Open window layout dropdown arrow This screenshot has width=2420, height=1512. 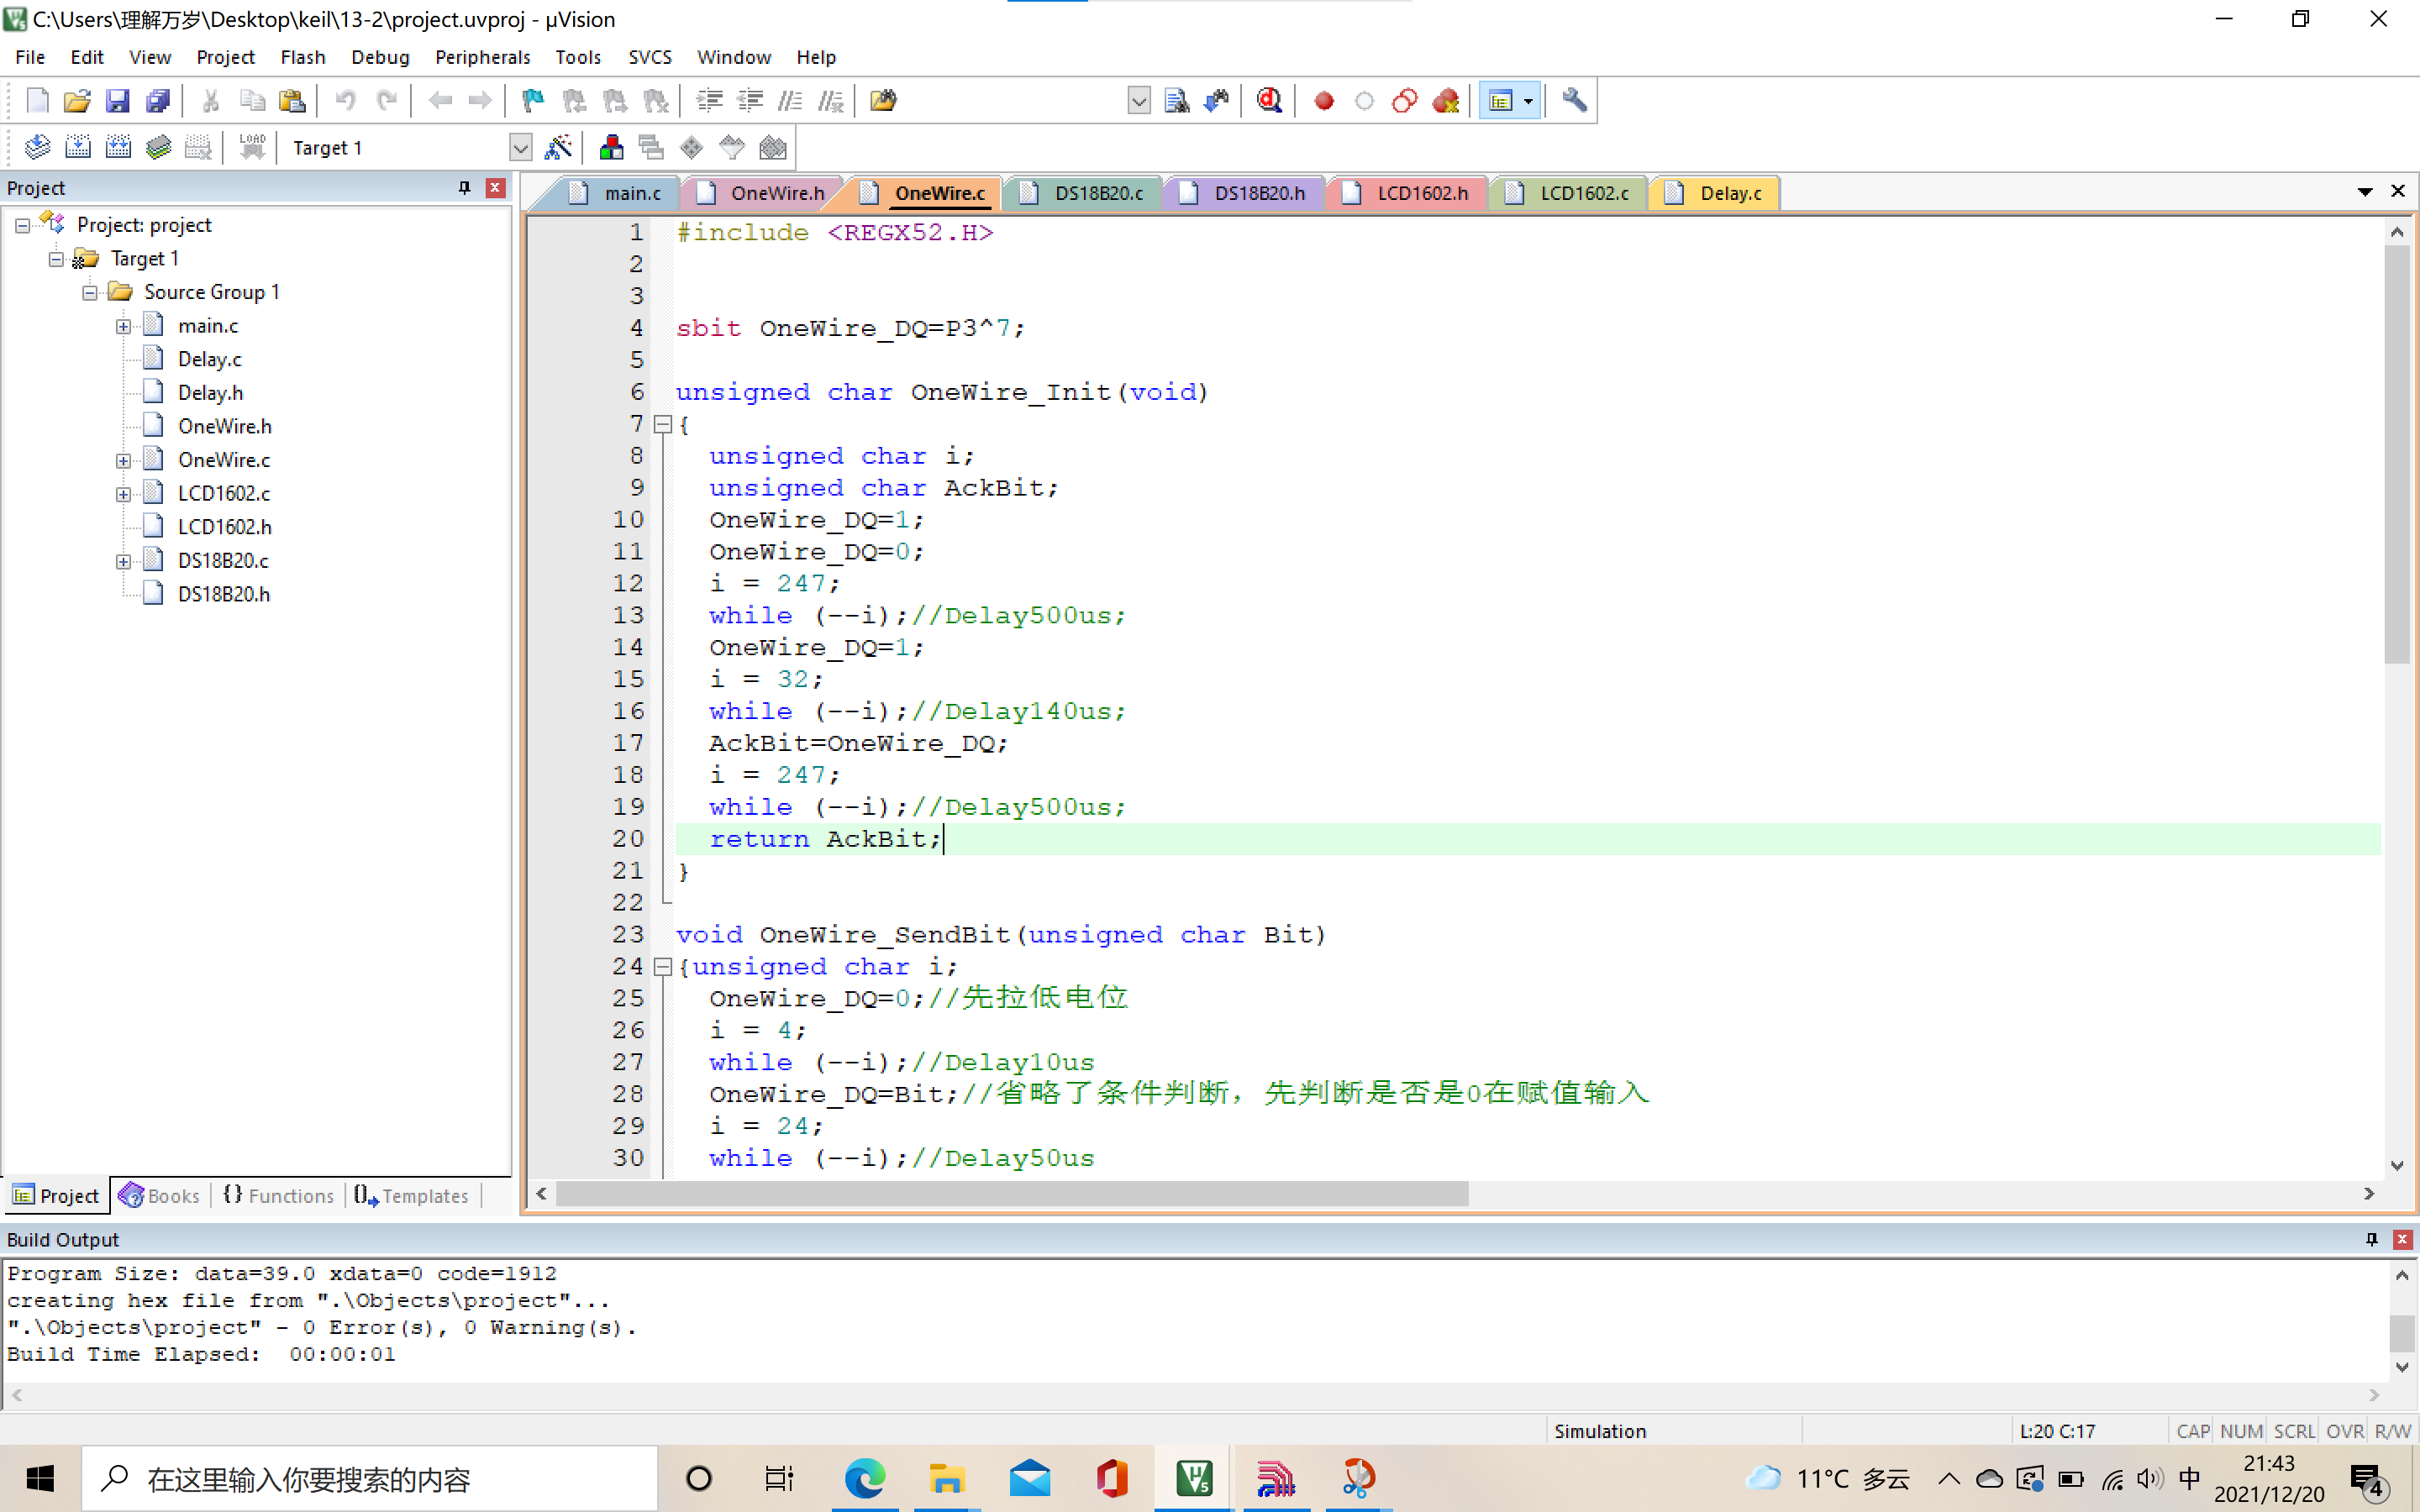click(1528, 100)
